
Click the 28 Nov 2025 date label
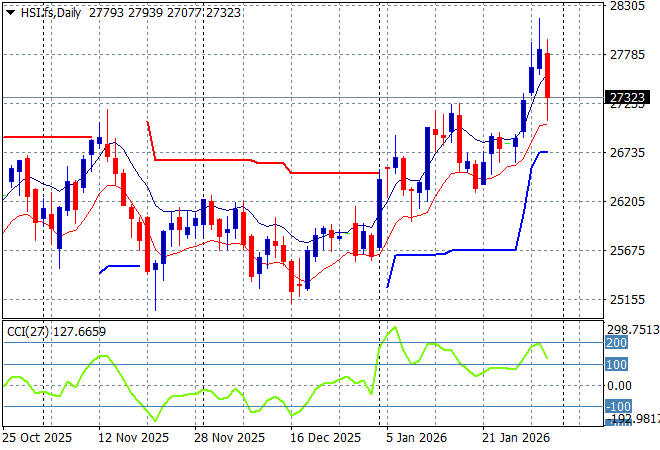229,438
